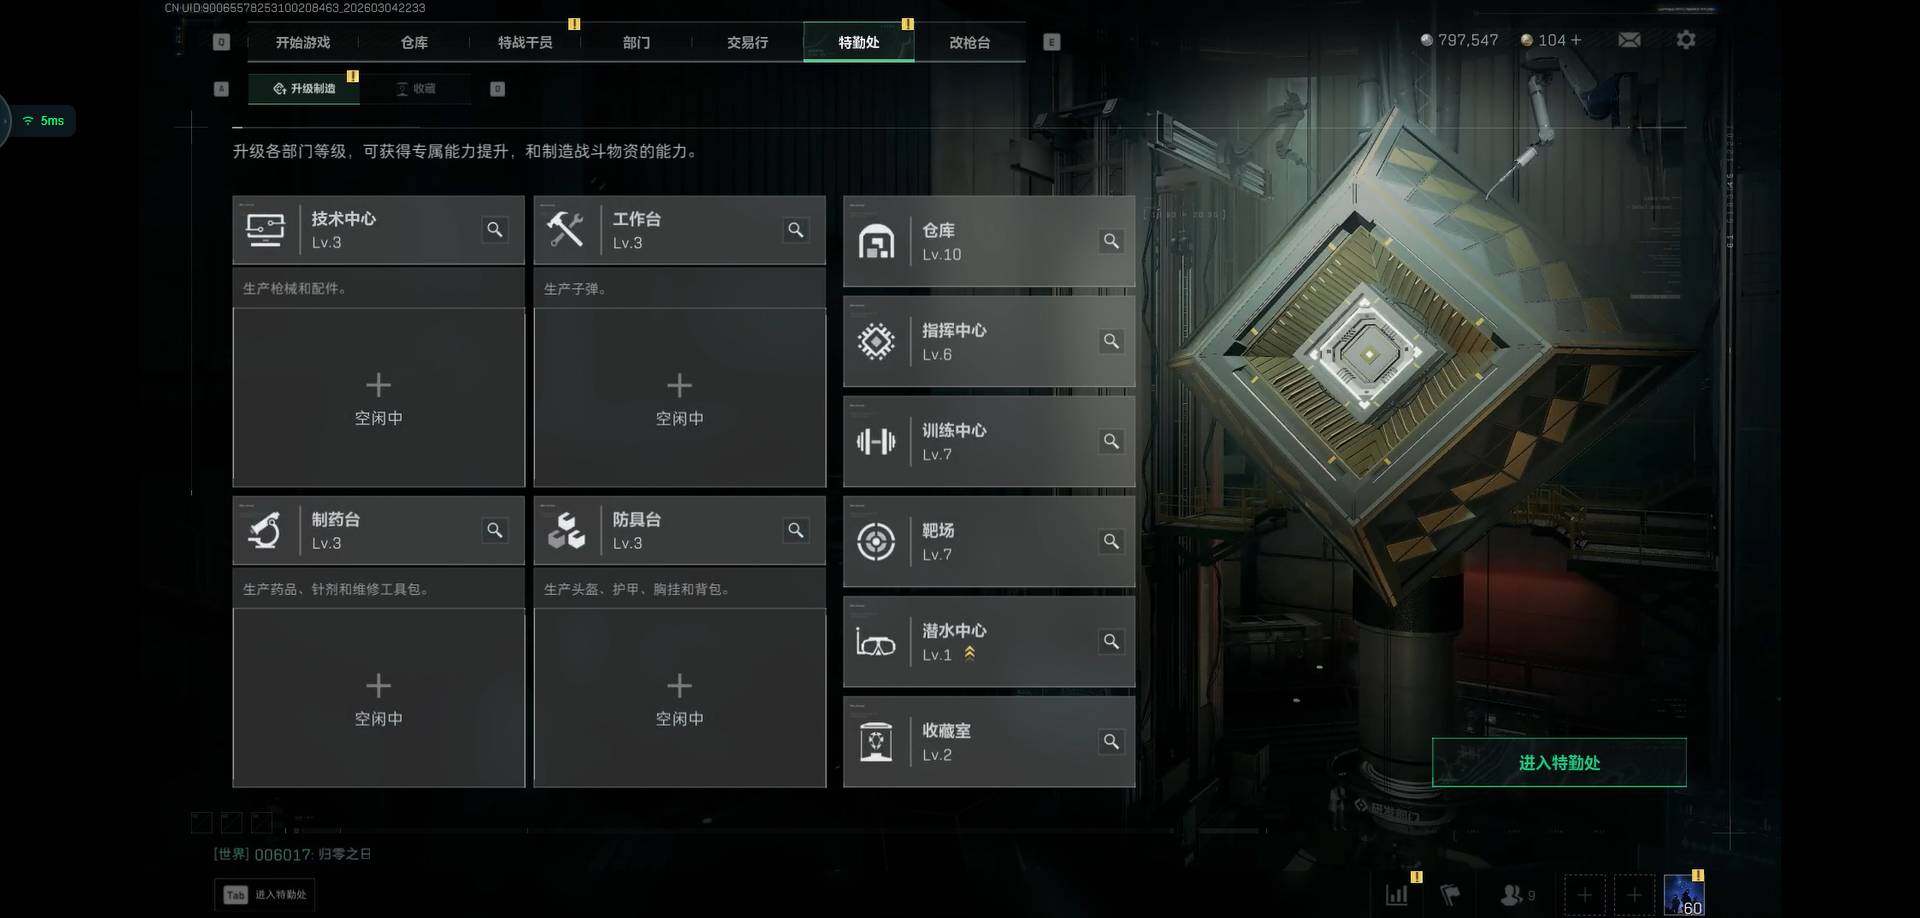Click the magnifier icon on 技术中心
Viewport: 1920px width, 918px height.
pos(494,230)
